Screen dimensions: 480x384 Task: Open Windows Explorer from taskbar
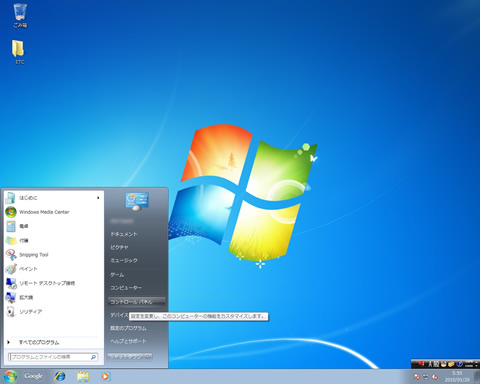tap(83, 377)
